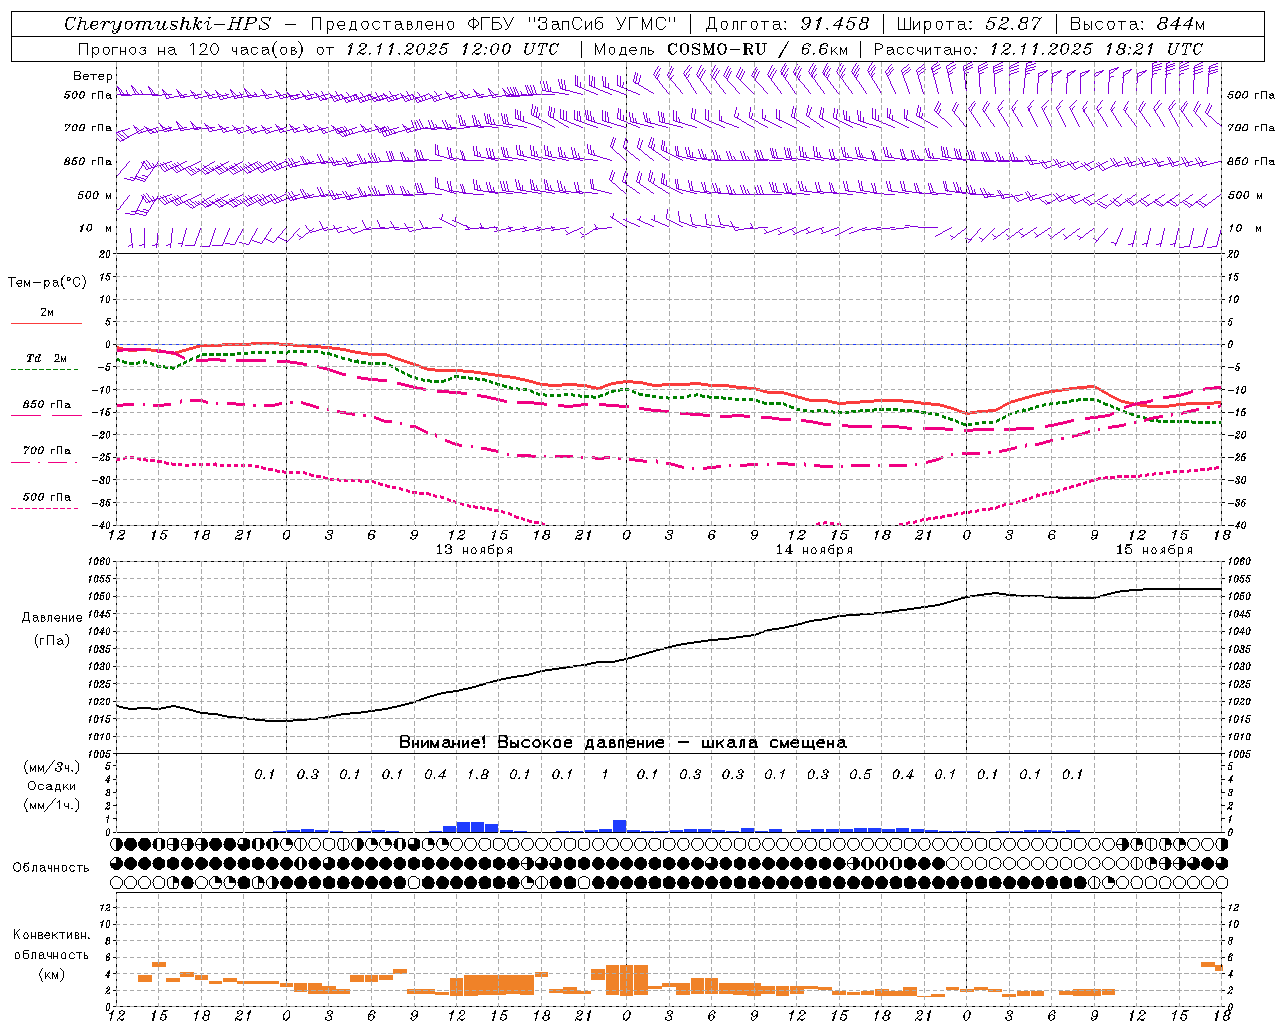Click the Модель COSMO-RU / 6.6км label

point(720,49)
